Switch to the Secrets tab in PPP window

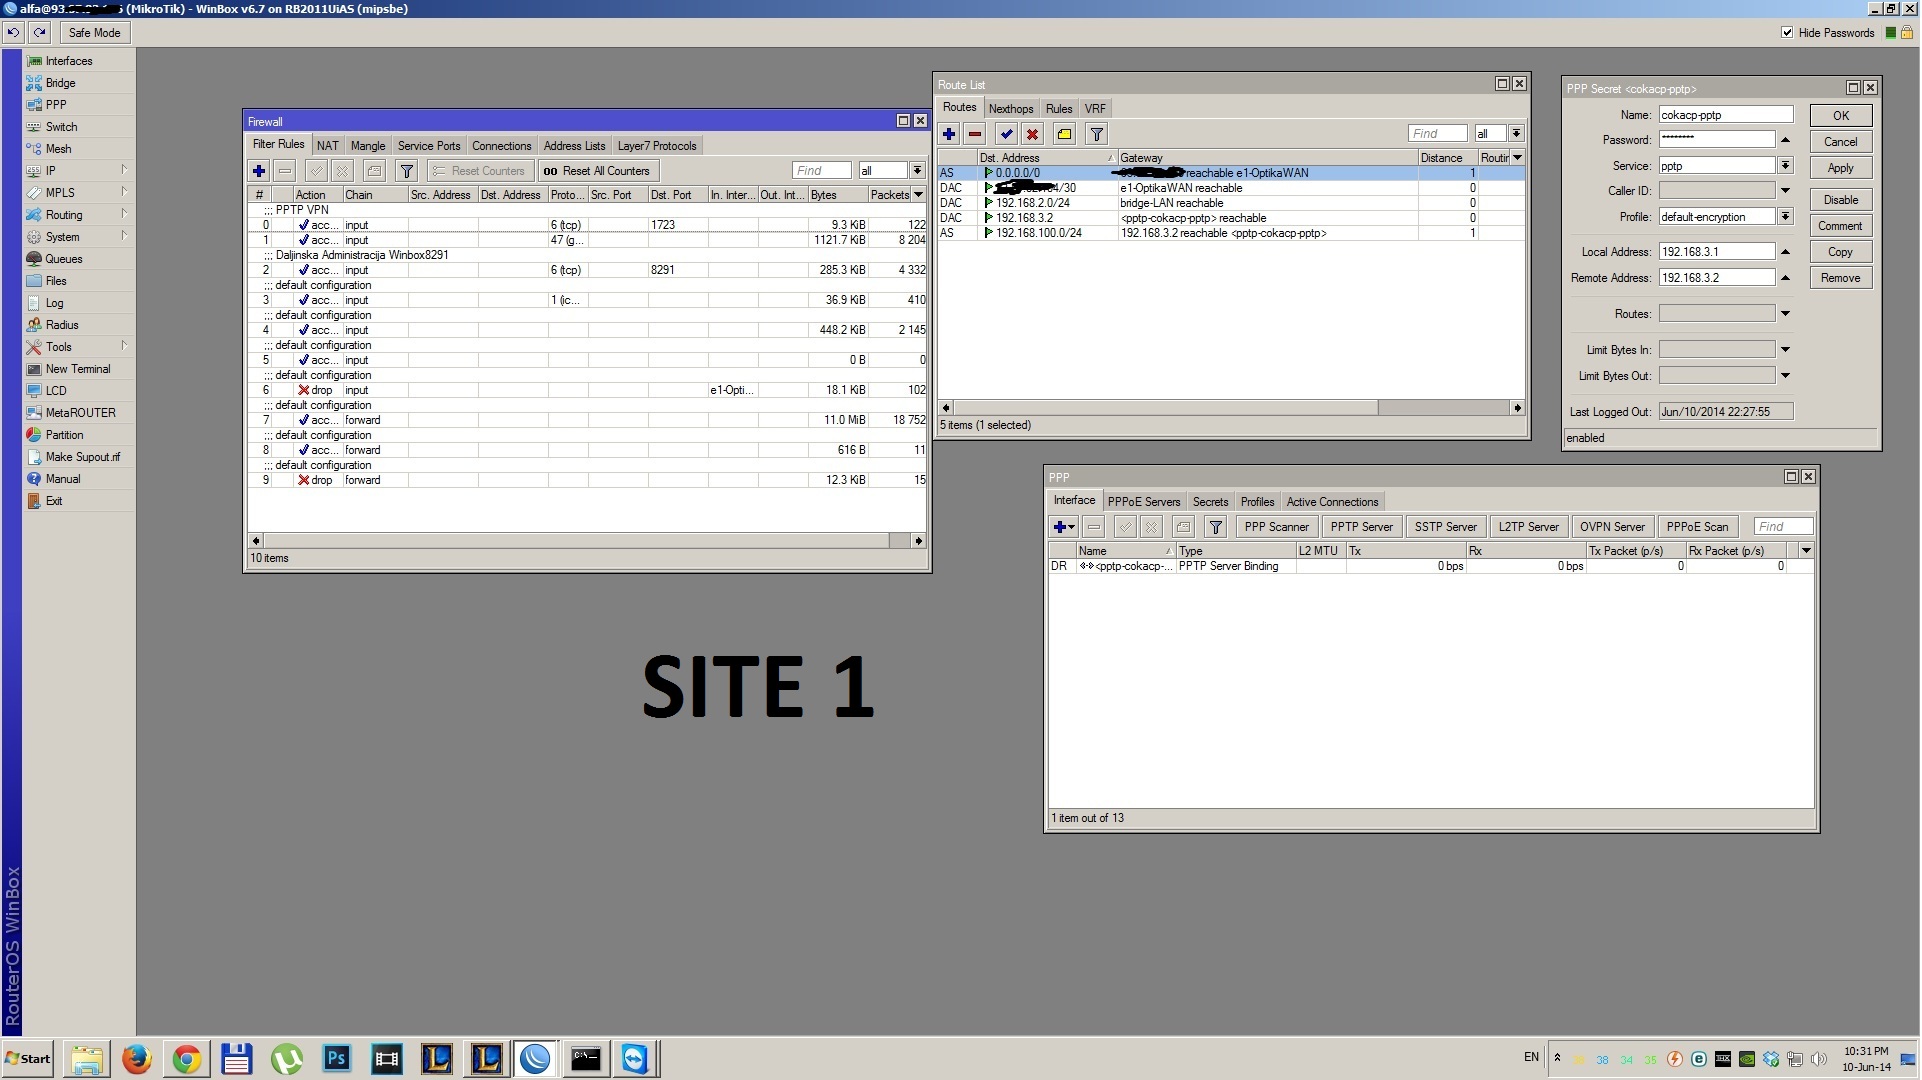1210,502
